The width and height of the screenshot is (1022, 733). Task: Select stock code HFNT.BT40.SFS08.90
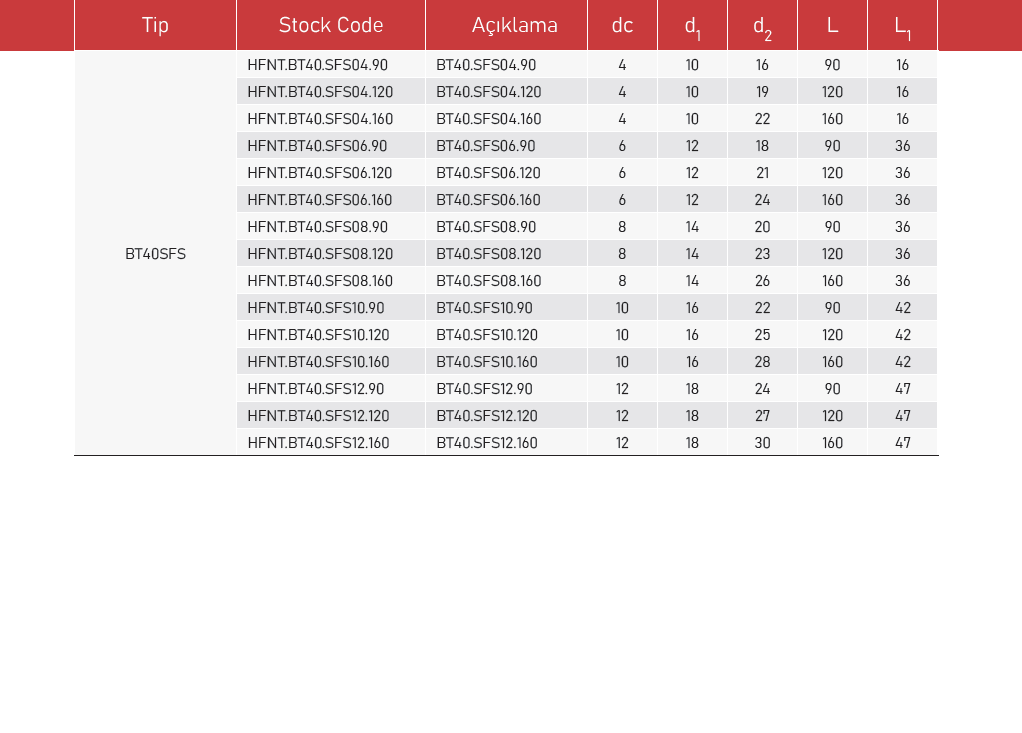point(317,227)
